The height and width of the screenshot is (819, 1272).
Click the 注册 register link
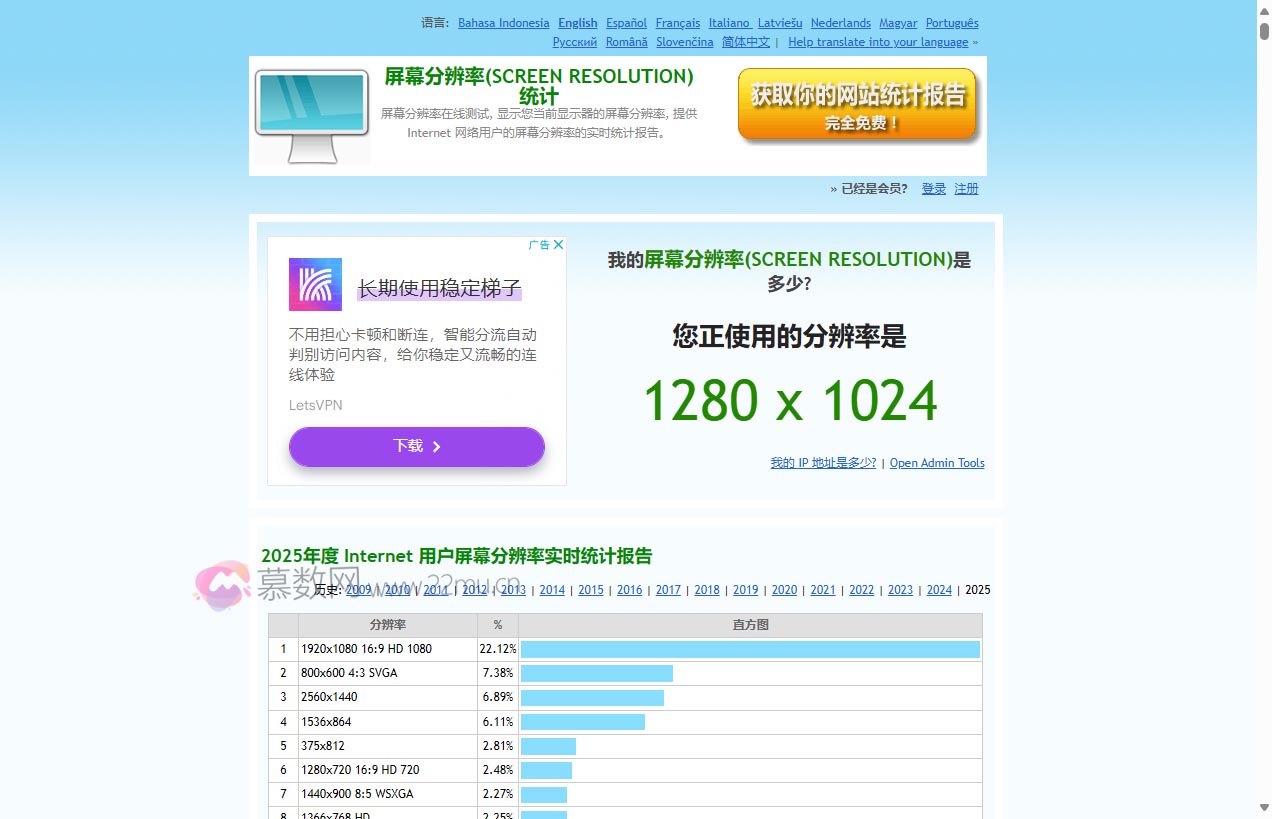click(966, 188)
